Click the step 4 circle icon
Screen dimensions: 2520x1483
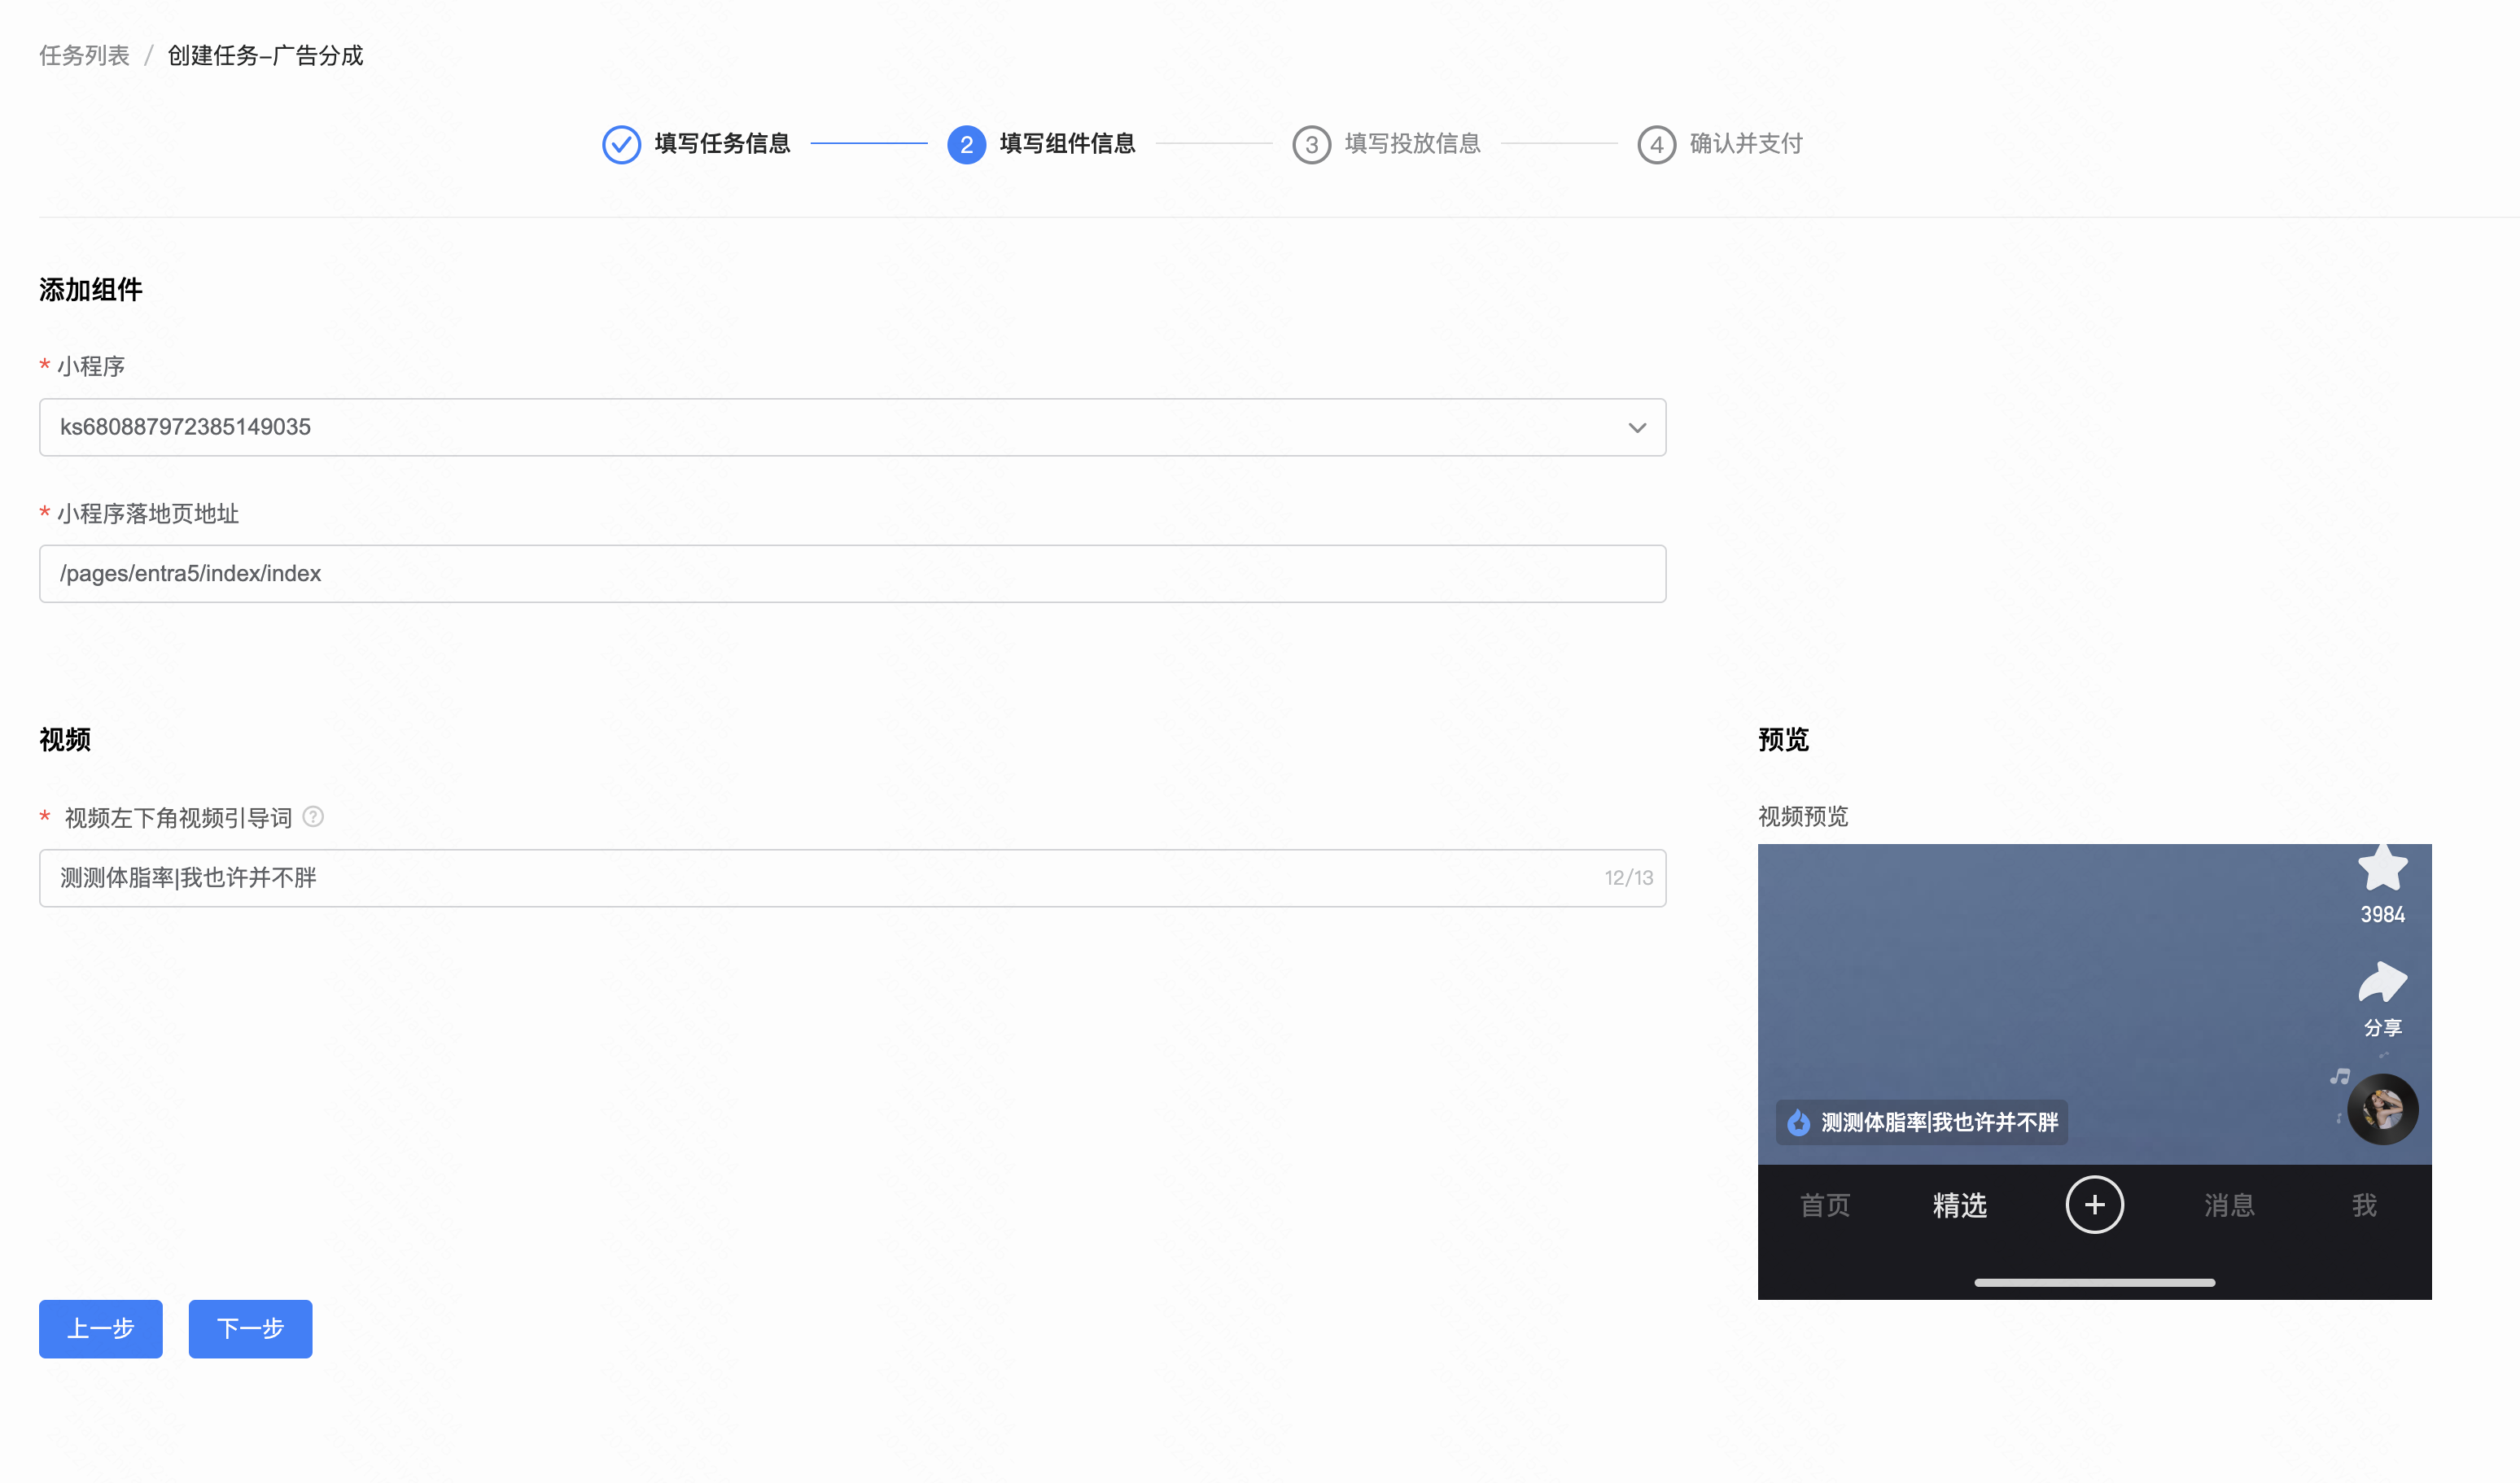point(1656,144)
